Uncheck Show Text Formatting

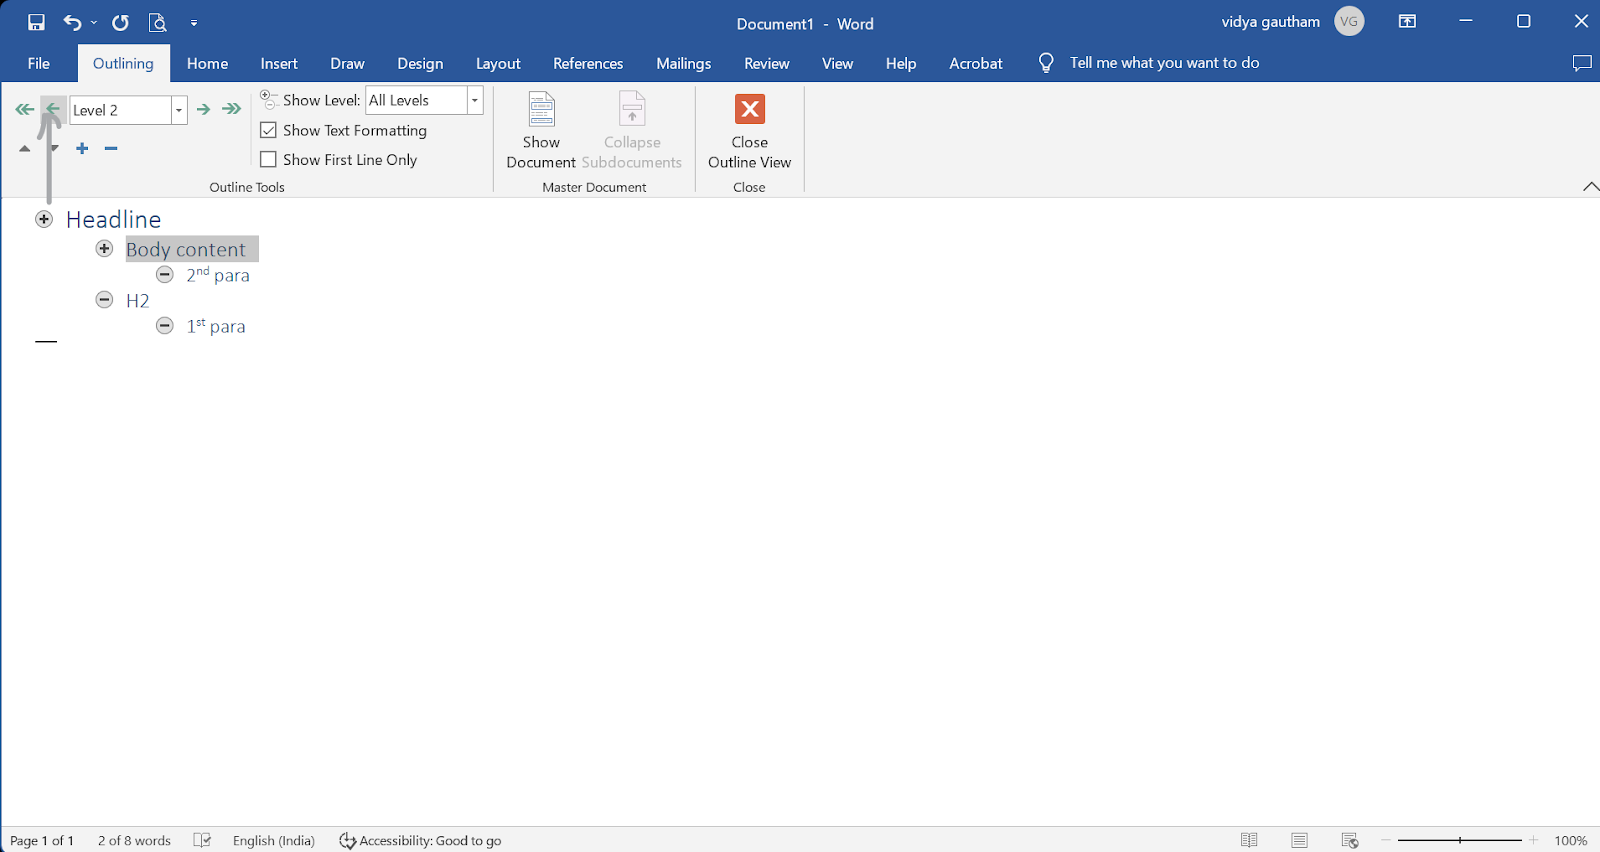(x=268, y=130)
